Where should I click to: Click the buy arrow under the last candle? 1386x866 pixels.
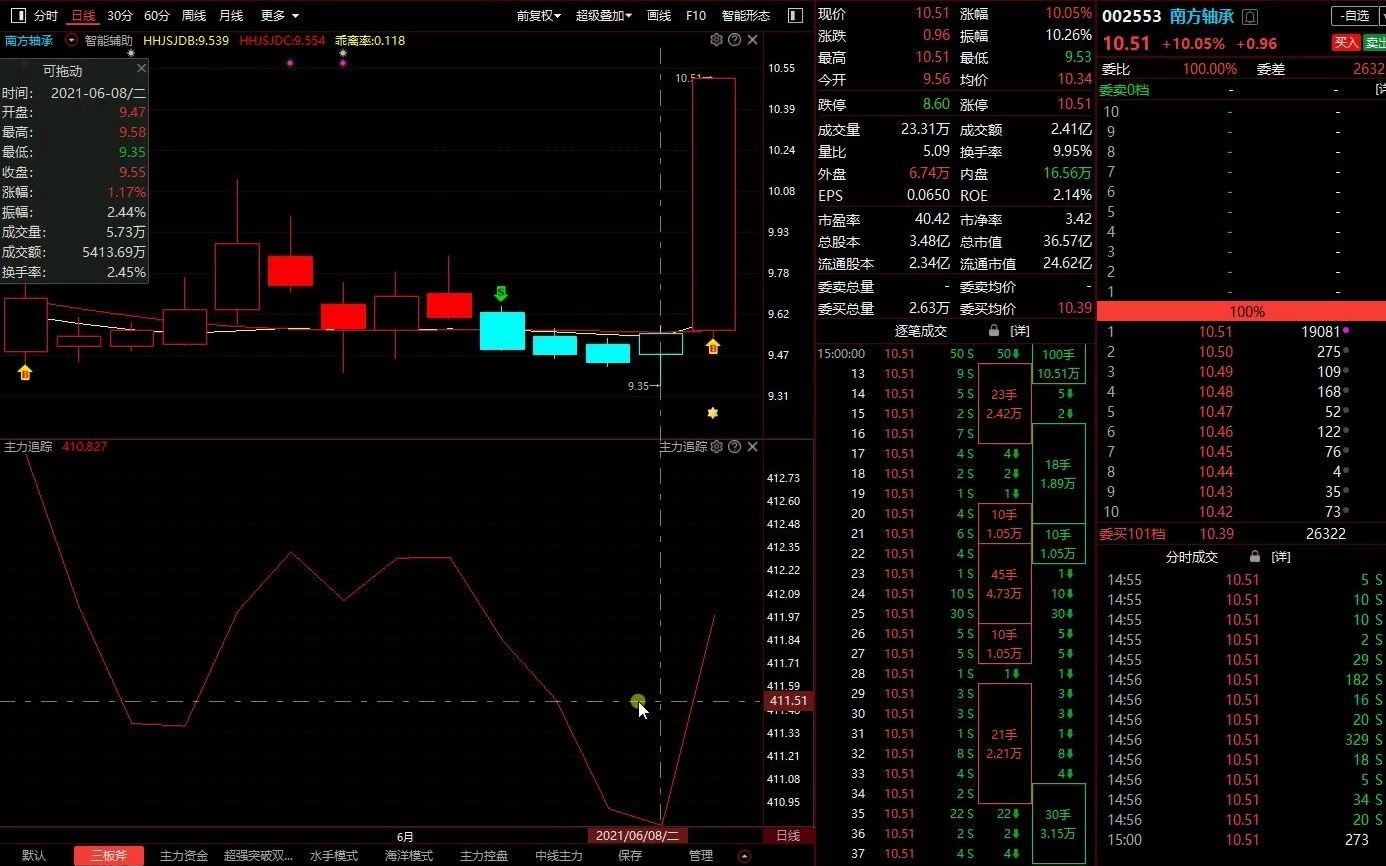[x=713, y=346]
